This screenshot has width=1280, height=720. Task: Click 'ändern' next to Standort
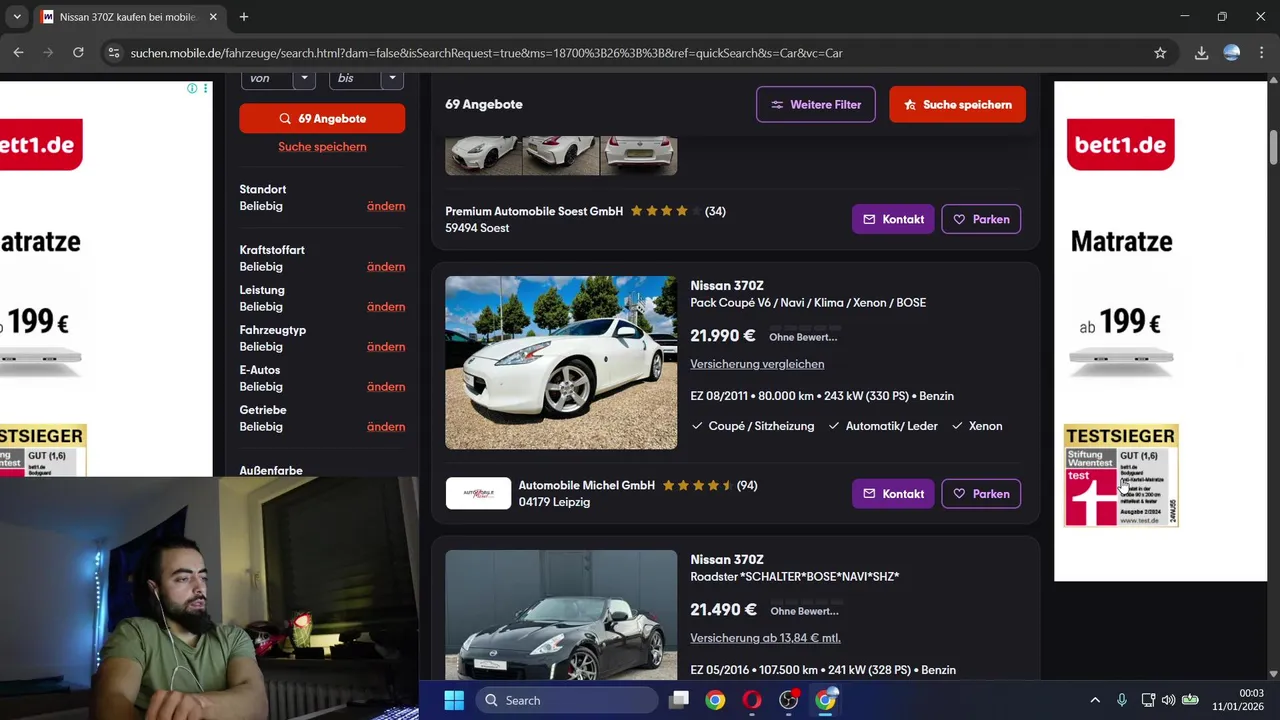point(386,206)
